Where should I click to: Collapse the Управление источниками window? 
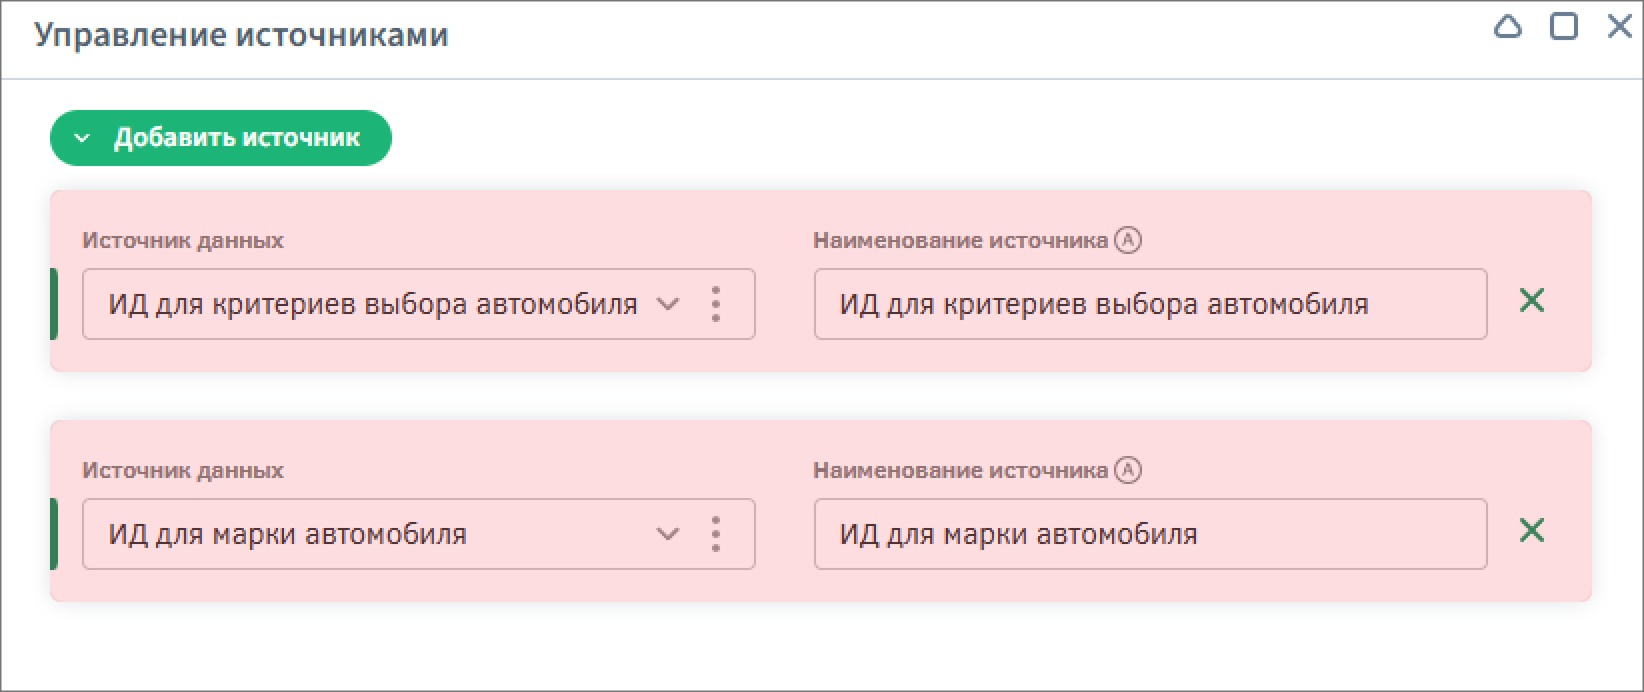[1507, 27]
